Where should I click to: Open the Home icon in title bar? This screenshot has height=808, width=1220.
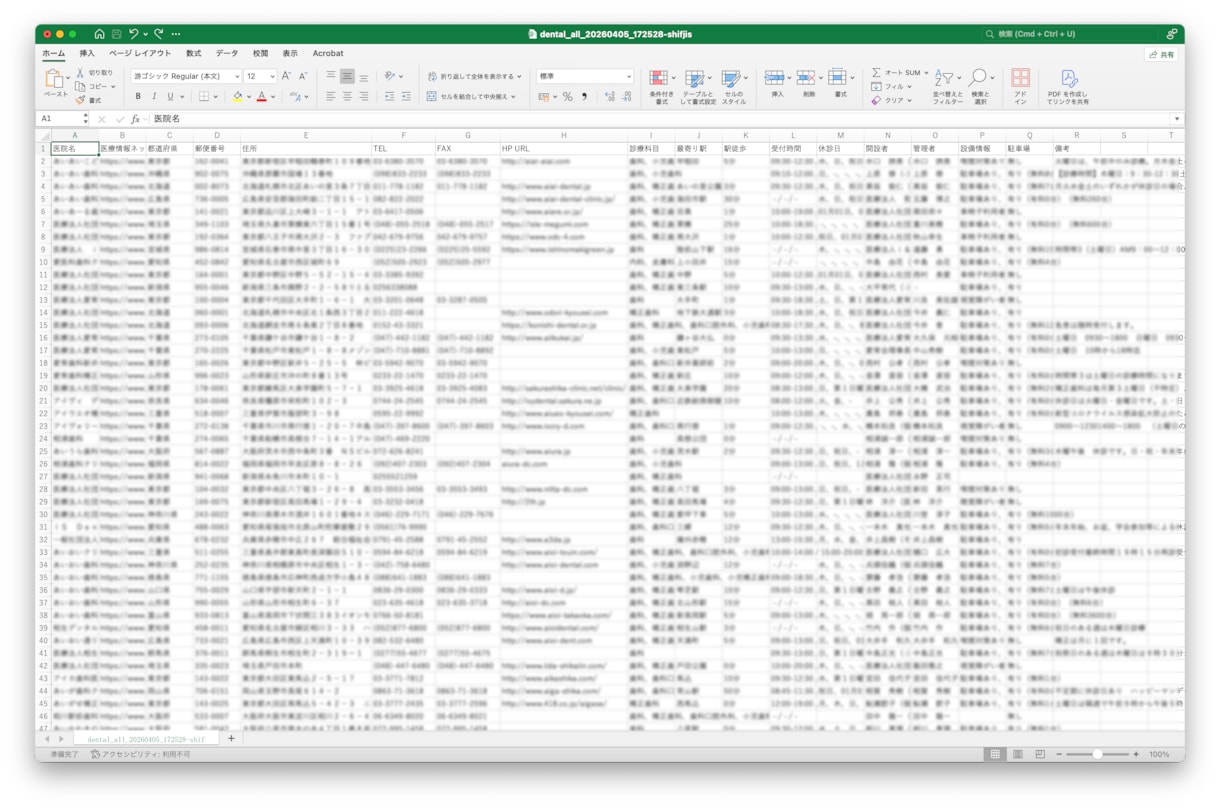99,34
